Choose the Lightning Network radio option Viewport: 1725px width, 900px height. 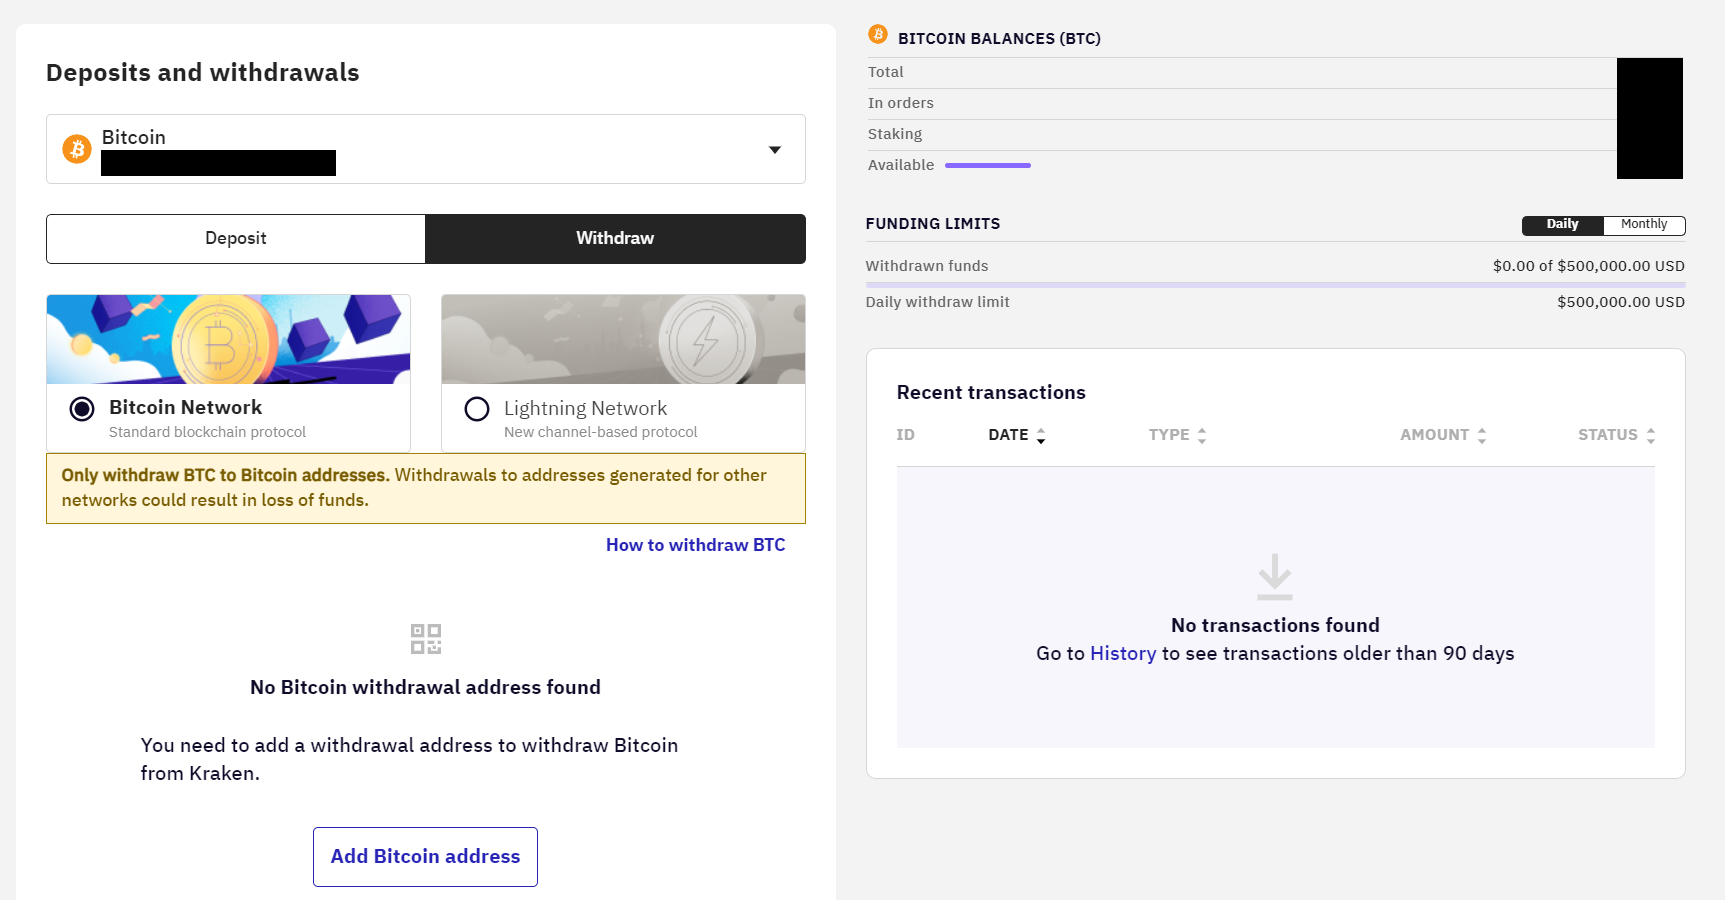(477, 409)
